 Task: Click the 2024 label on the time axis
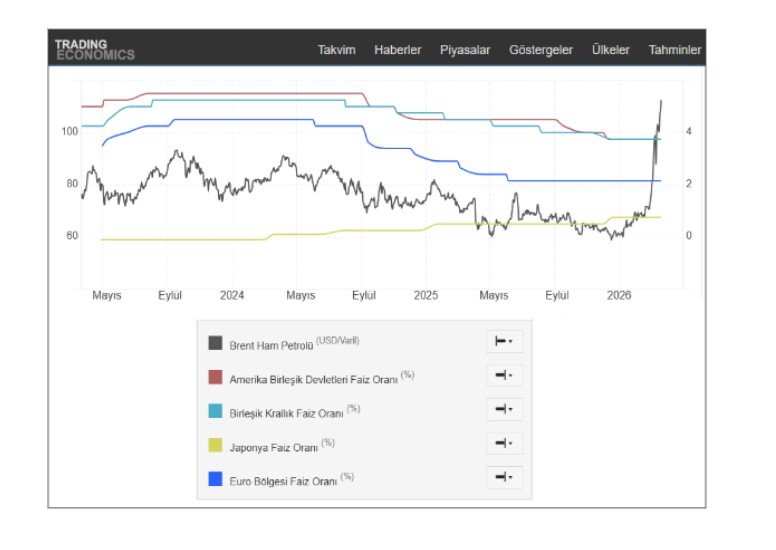(x=232, y=296)
